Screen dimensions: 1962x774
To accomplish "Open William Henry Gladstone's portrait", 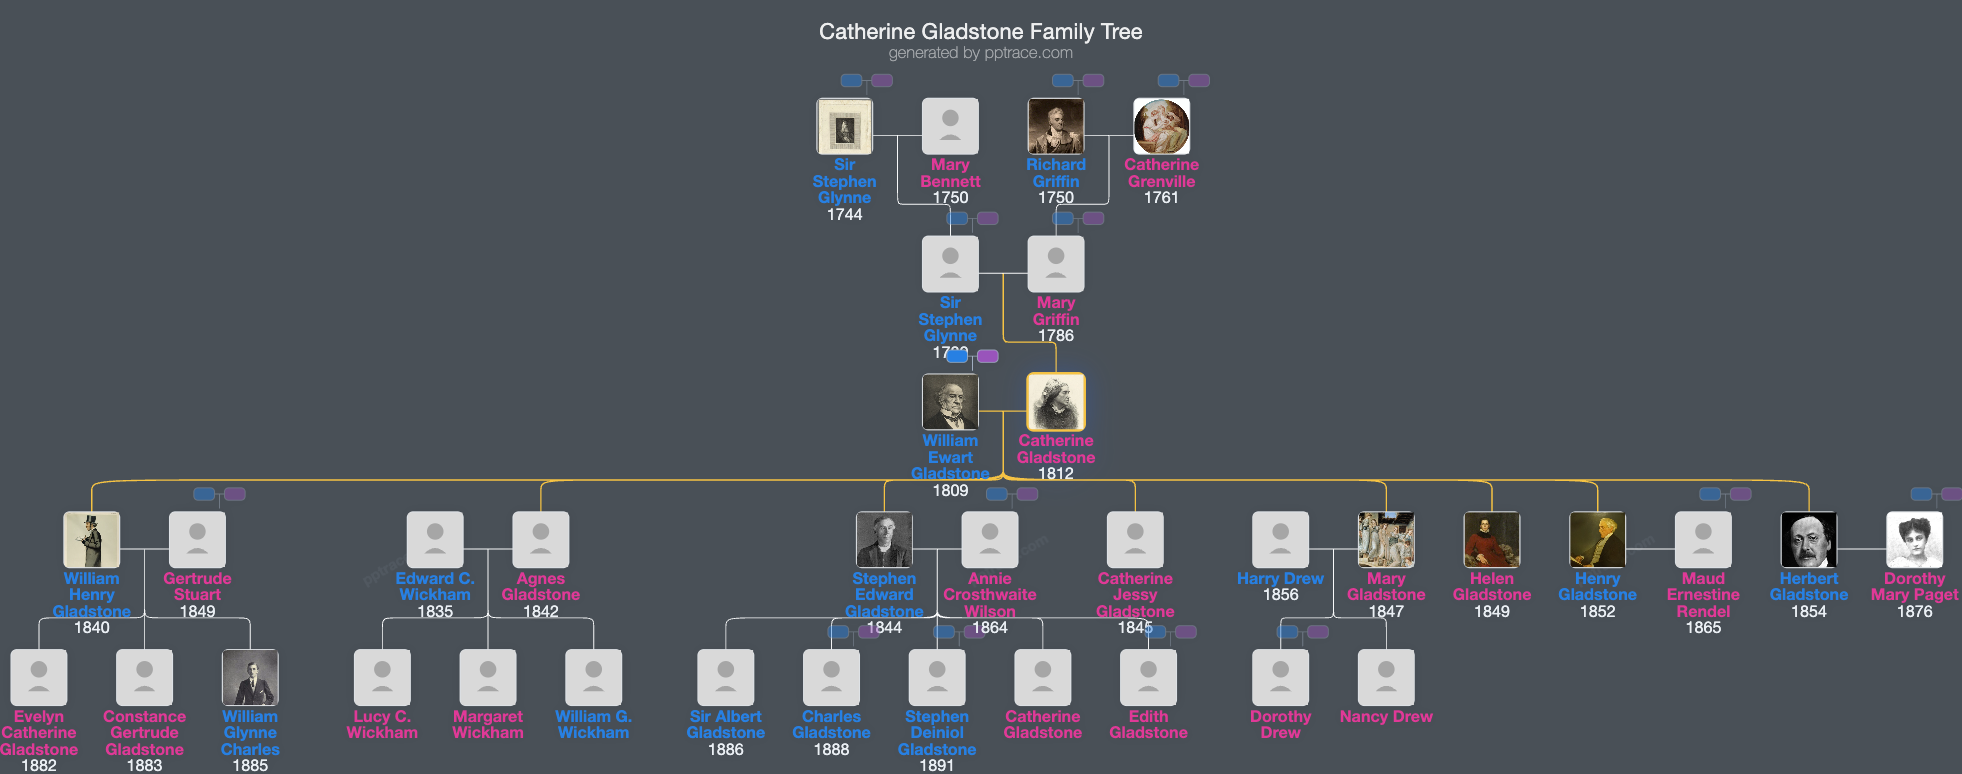I will [92, 540].
